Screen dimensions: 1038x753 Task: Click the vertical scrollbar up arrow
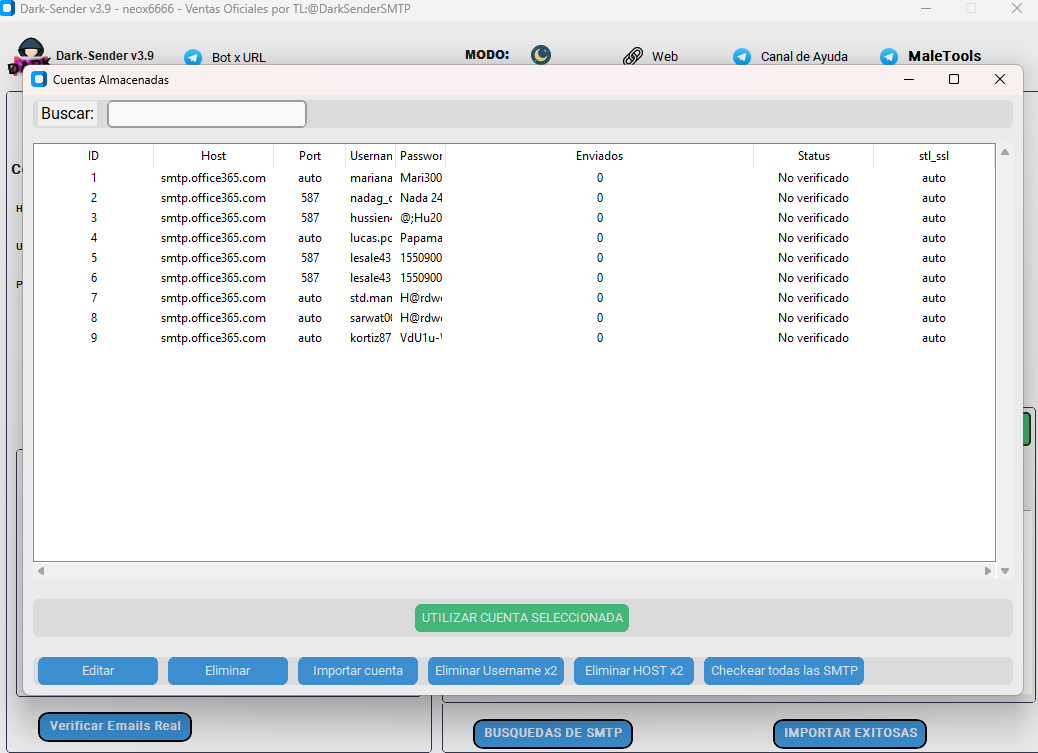[1005, 152]
